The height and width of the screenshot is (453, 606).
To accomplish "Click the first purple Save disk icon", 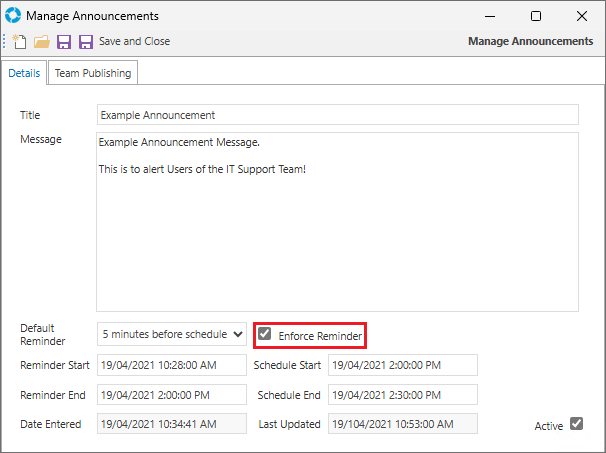I will click(64, 41).
